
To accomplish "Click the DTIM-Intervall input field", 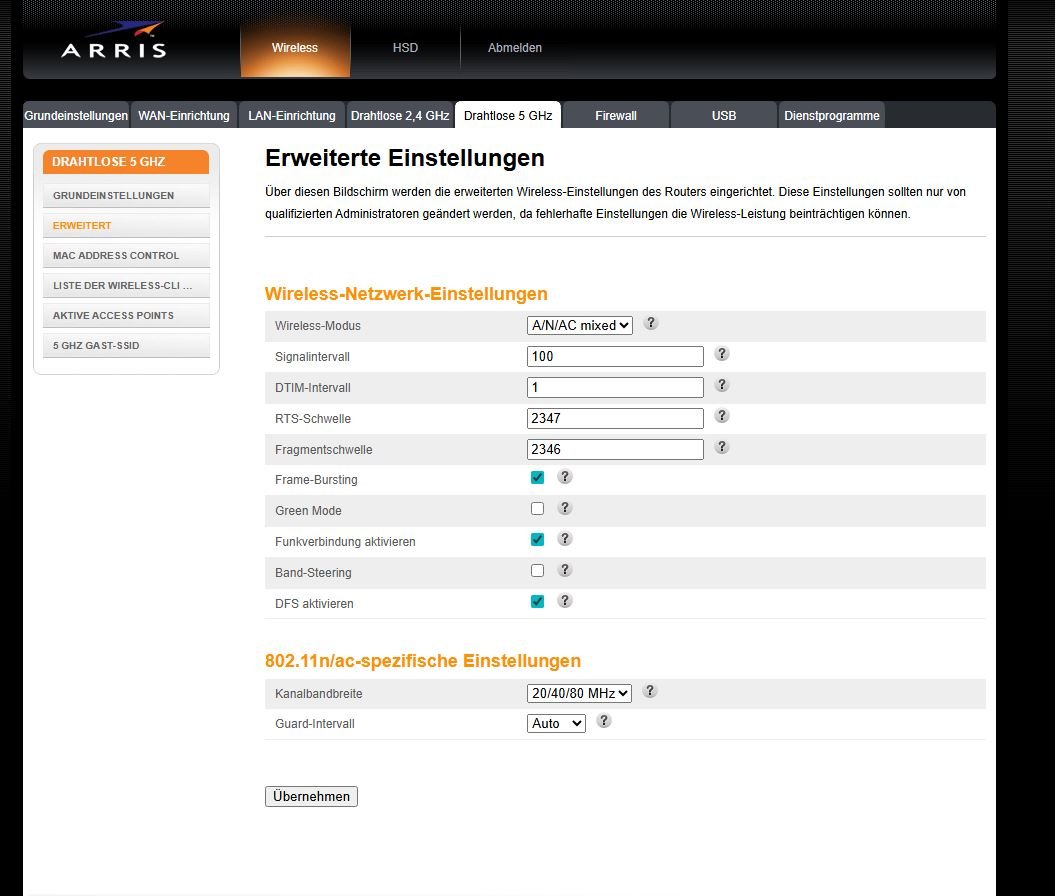I will point(615,387).
